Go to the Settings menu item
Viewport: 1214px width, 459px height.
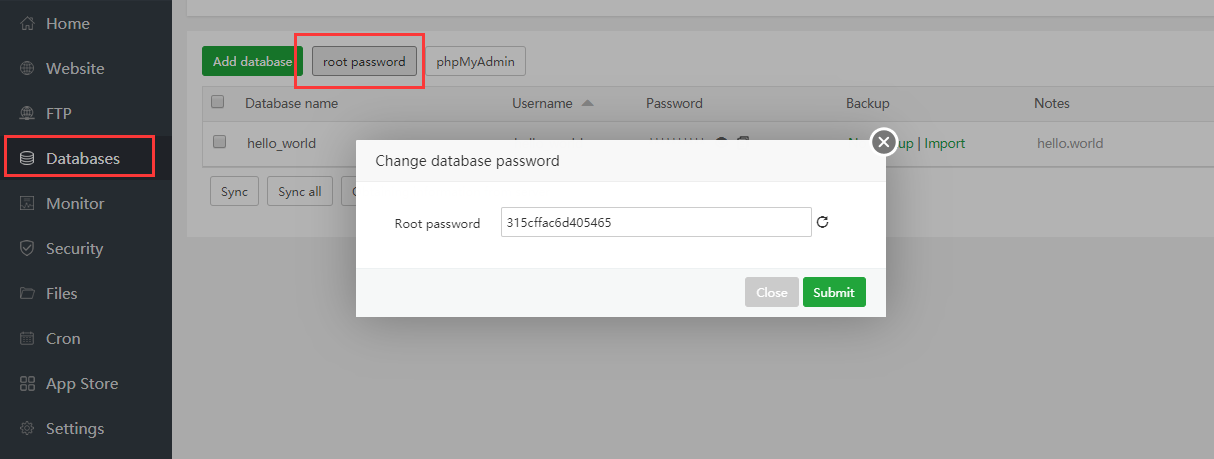74,428
